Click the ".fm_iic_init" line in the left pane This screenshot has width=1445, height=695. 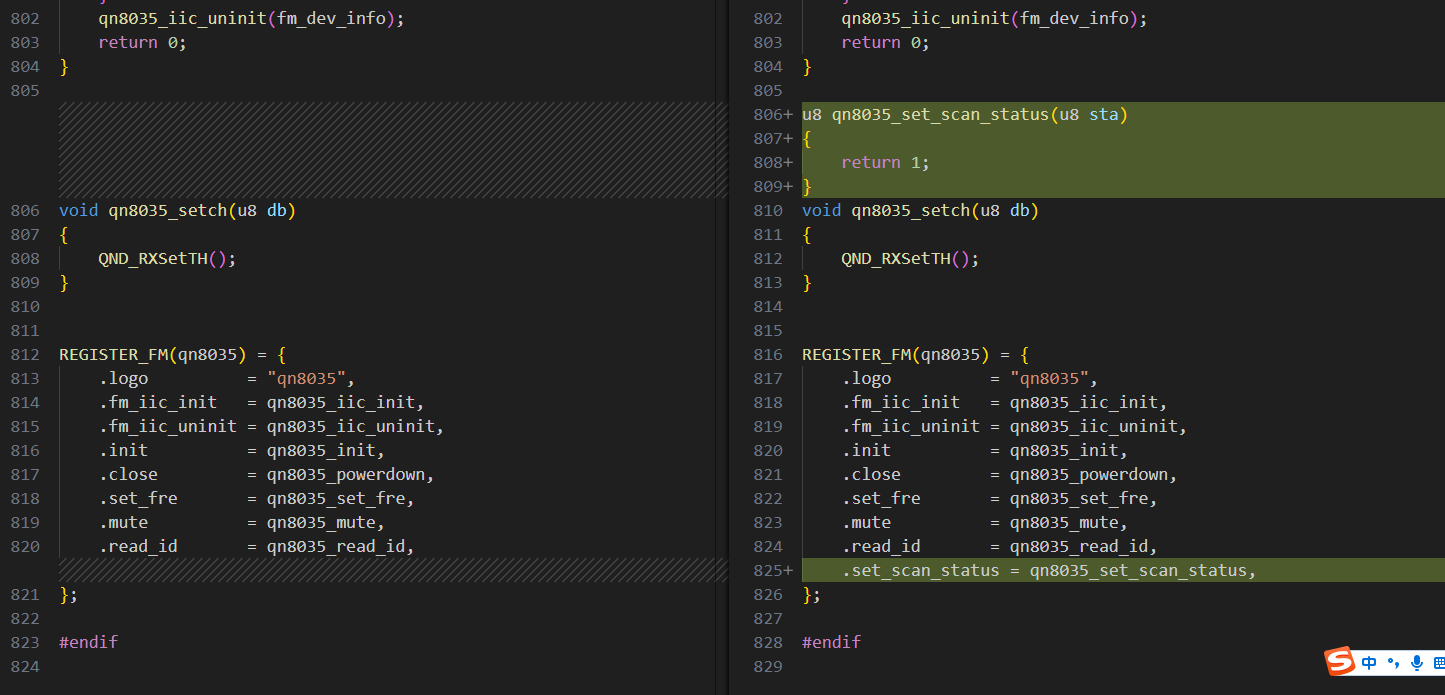tap(261, 403)
